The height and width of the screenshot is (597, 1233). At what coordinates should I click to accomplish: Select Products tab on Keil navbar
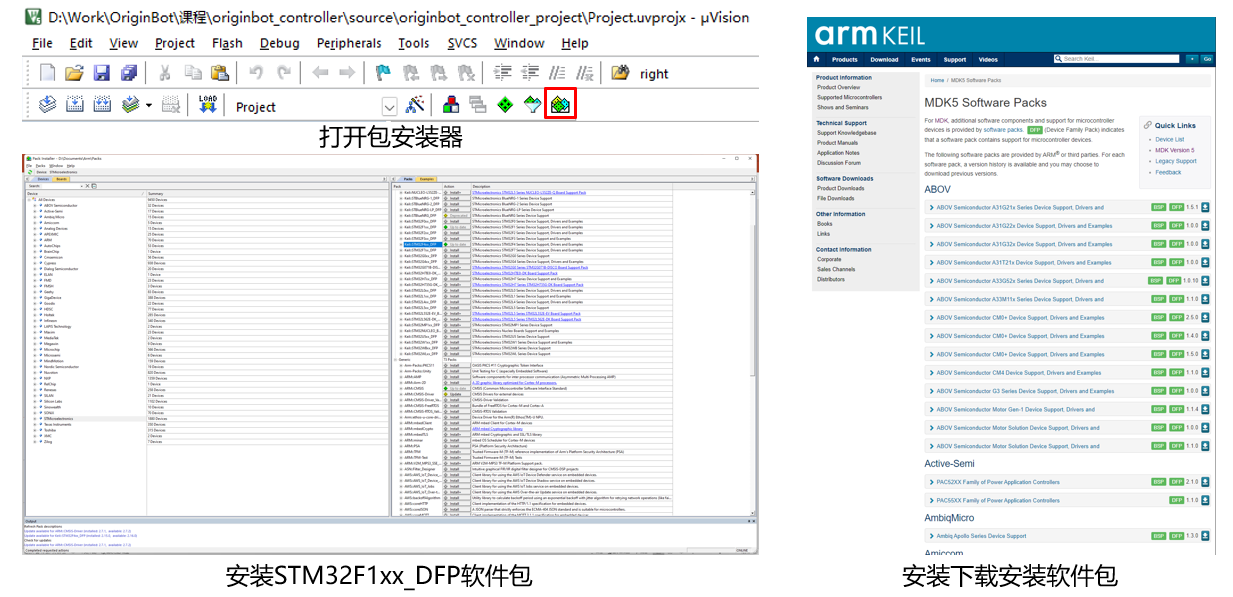(x=846, y=59)
